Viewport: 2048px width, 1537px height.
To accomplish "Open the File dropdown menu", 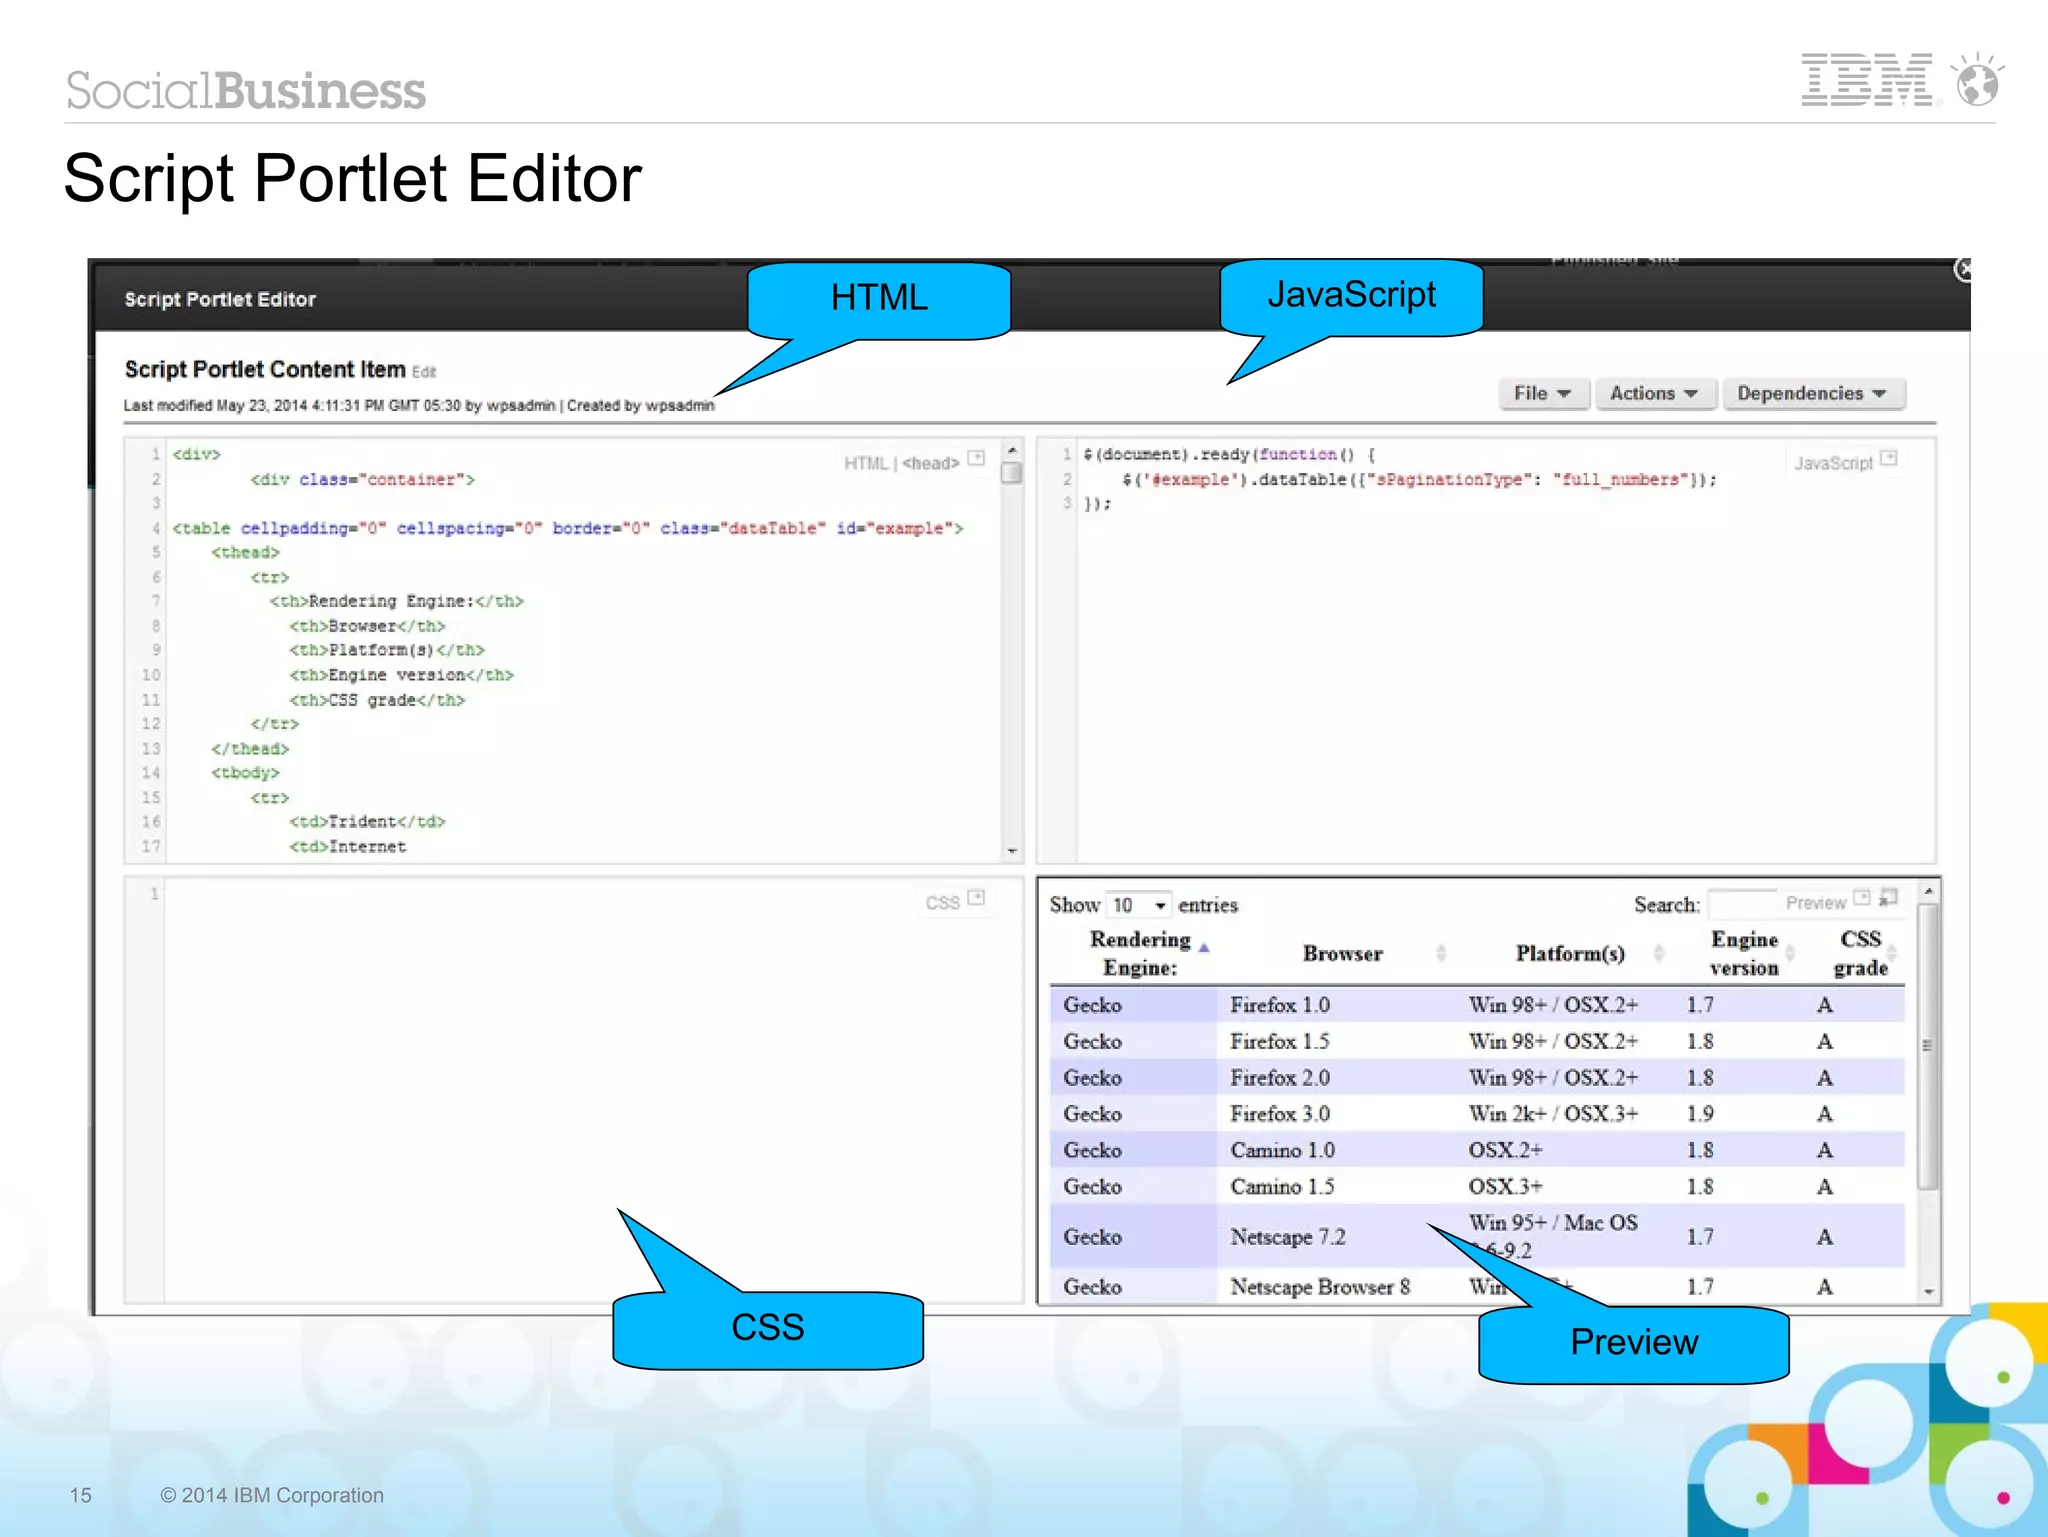I will (1543, 394).
